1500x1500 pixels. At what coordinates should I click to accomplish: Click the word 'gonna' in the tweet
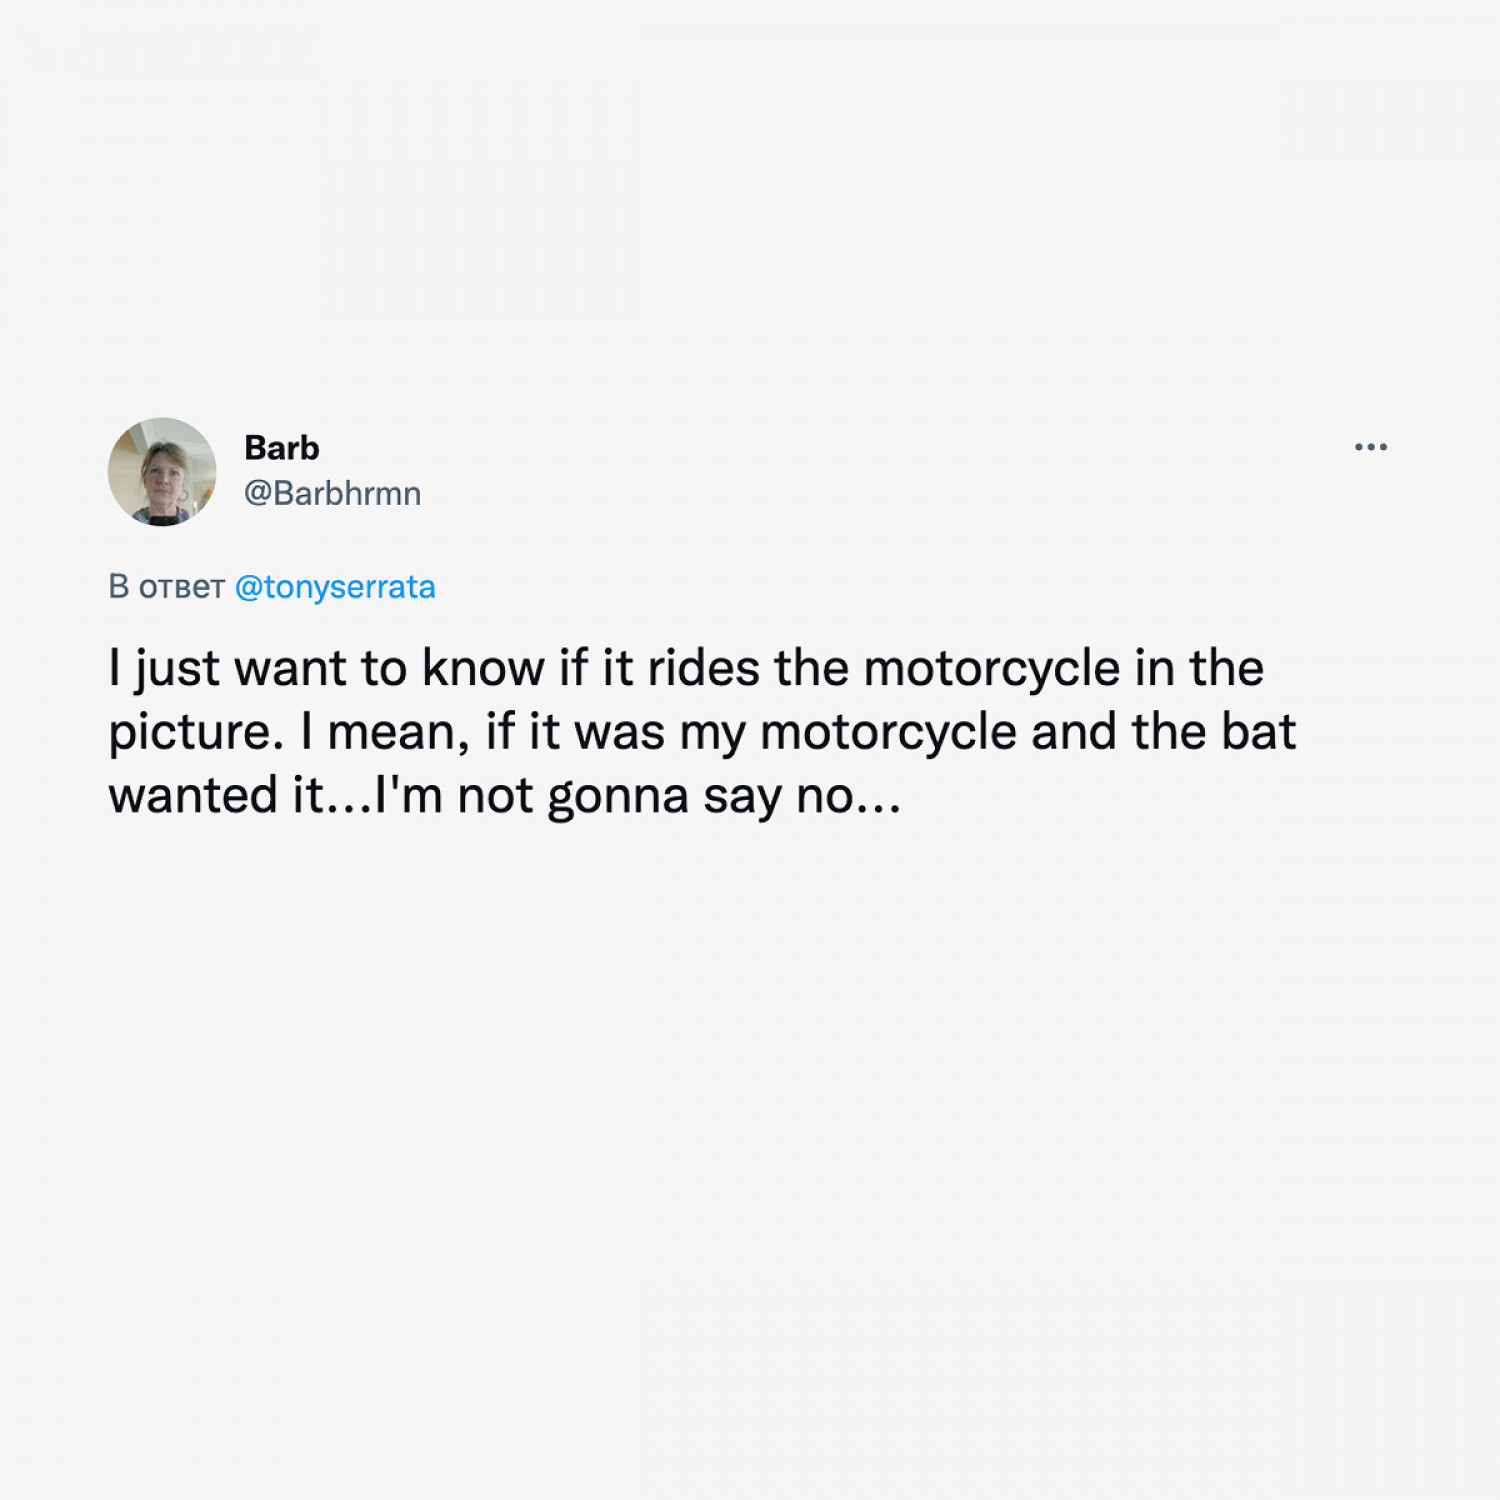tap(618, 798)
